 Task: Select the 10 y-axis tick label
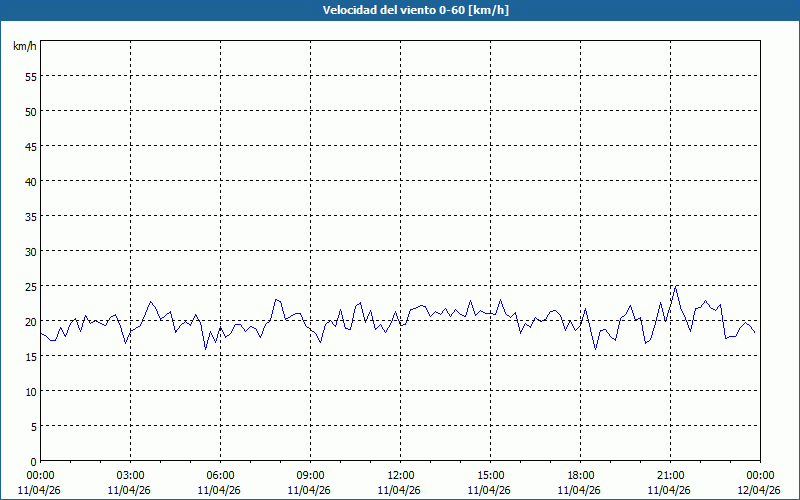[30, 391]
